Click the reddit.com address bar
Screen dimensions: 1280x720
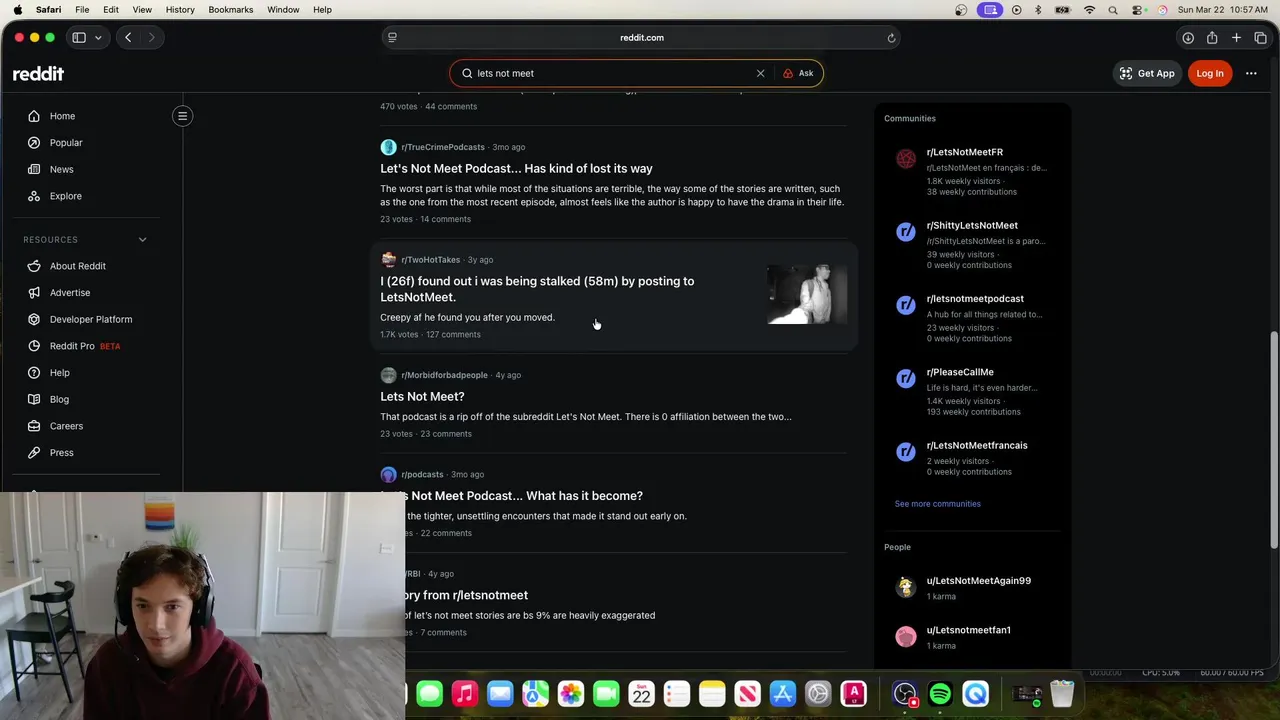point(641,37)
